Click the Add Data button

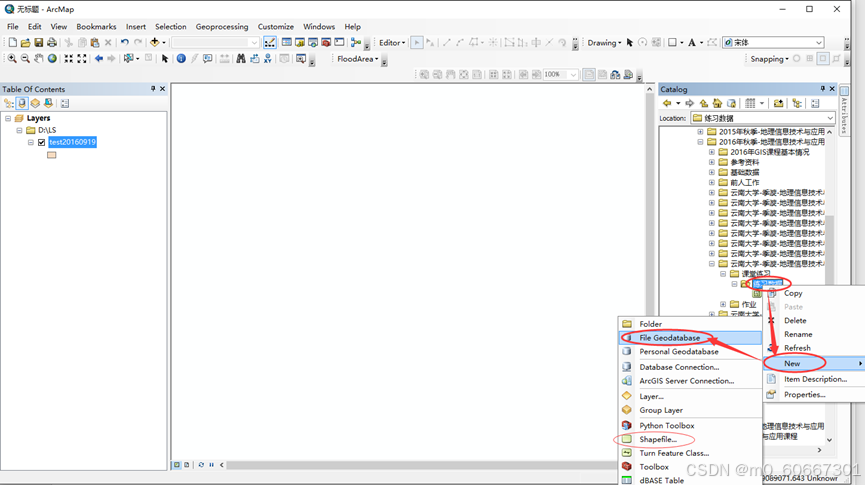click(154, 42)
